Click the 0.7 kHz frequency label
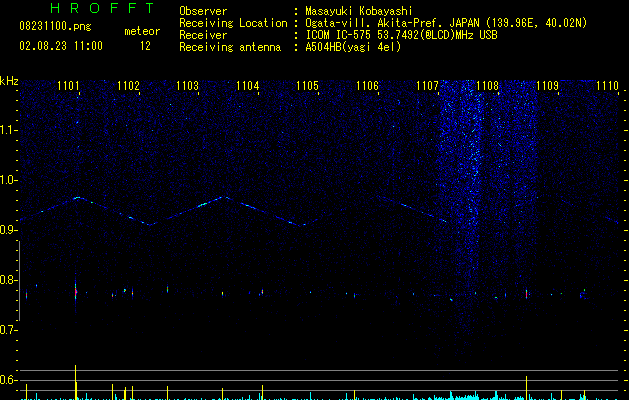Image resolution: width=629 pixels, height=400 pixels. 8,330
